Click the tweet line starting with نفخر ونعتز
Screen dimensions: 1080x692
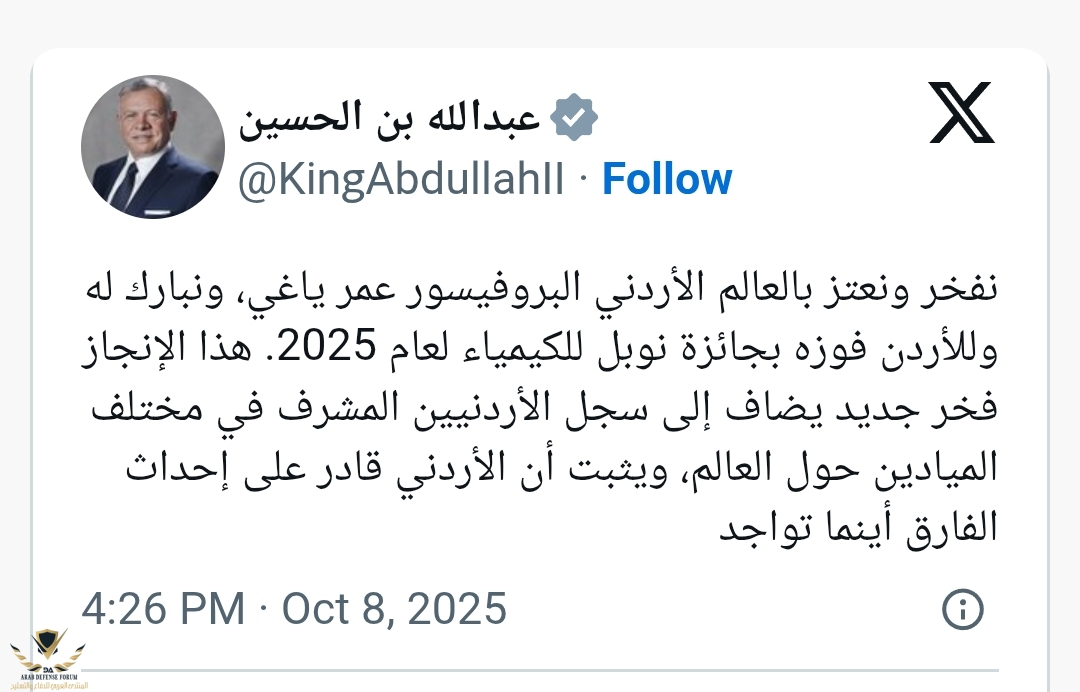tap(540, 293)
